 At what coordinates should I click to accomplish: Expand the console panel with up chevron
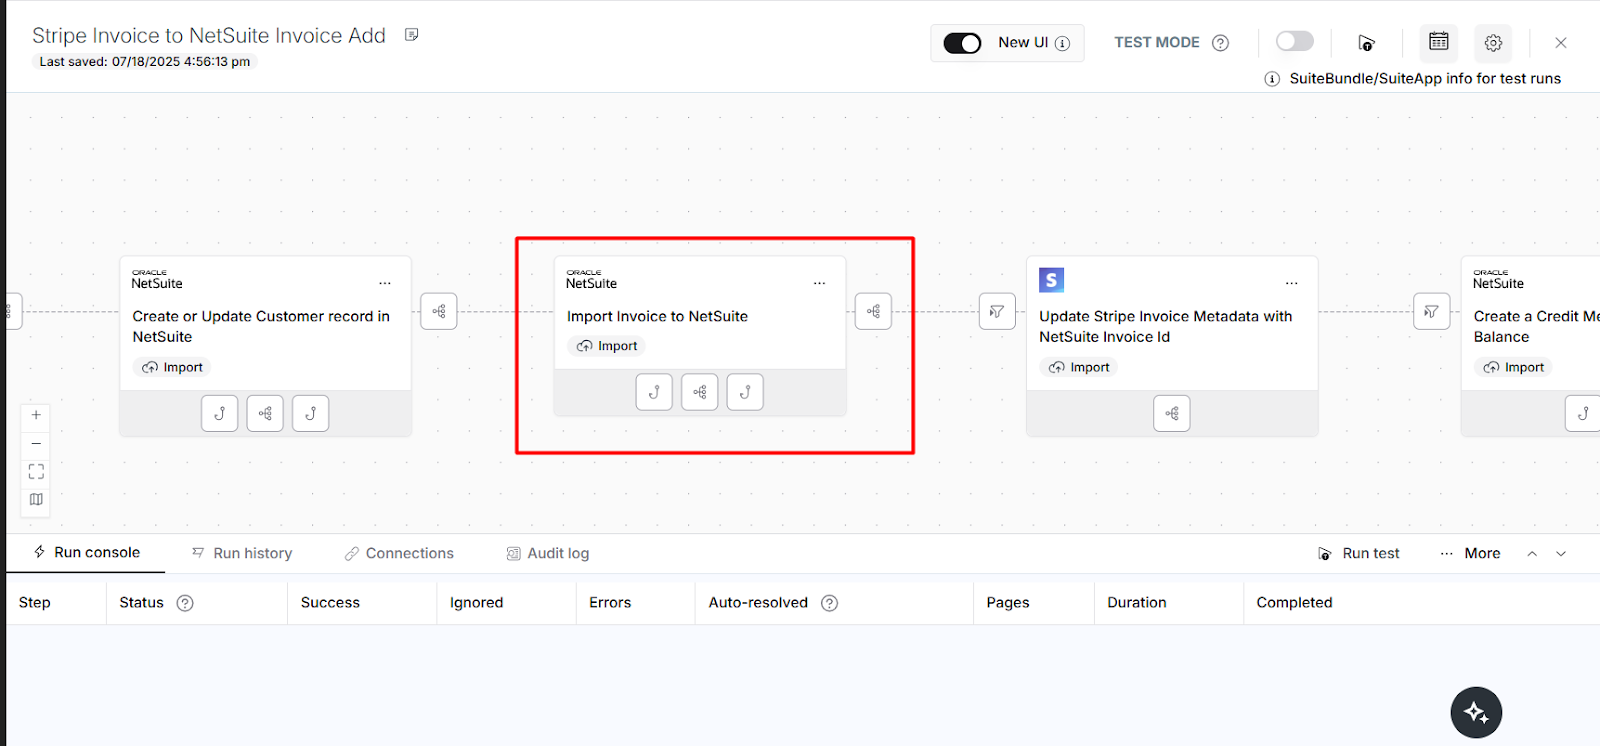[1532, 553]
